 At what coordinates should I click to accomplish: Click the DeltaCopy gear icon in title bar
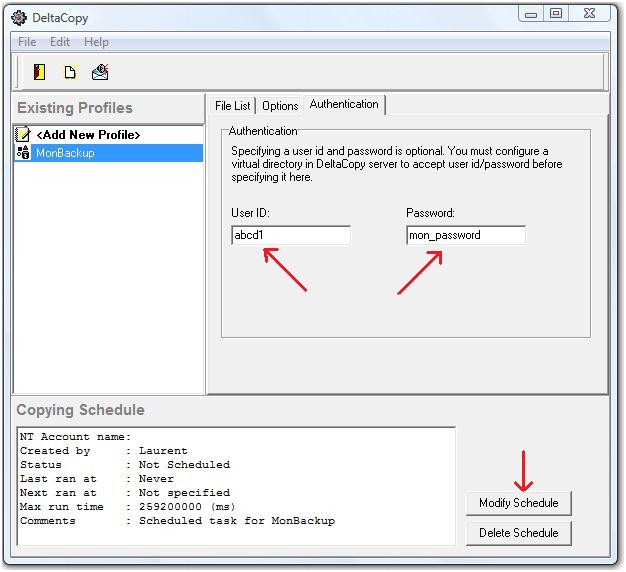click(x=19, y=18)
